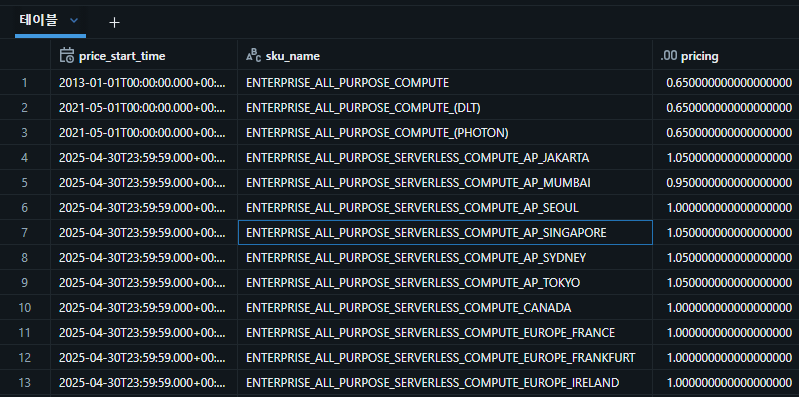799x397 pixels.
Task: Click the SERVERLESS_COMPUTE_CANADA sku cell
Action: [x=445, y=307]
